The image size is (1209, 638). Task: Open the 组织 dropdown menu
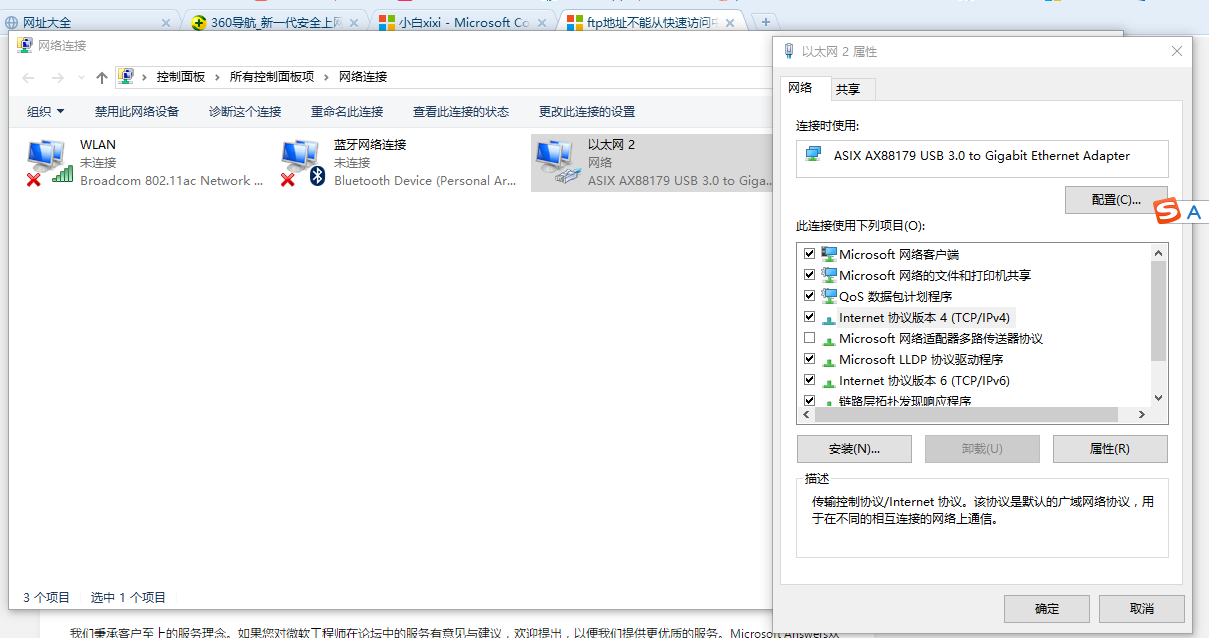pos(44,111)
